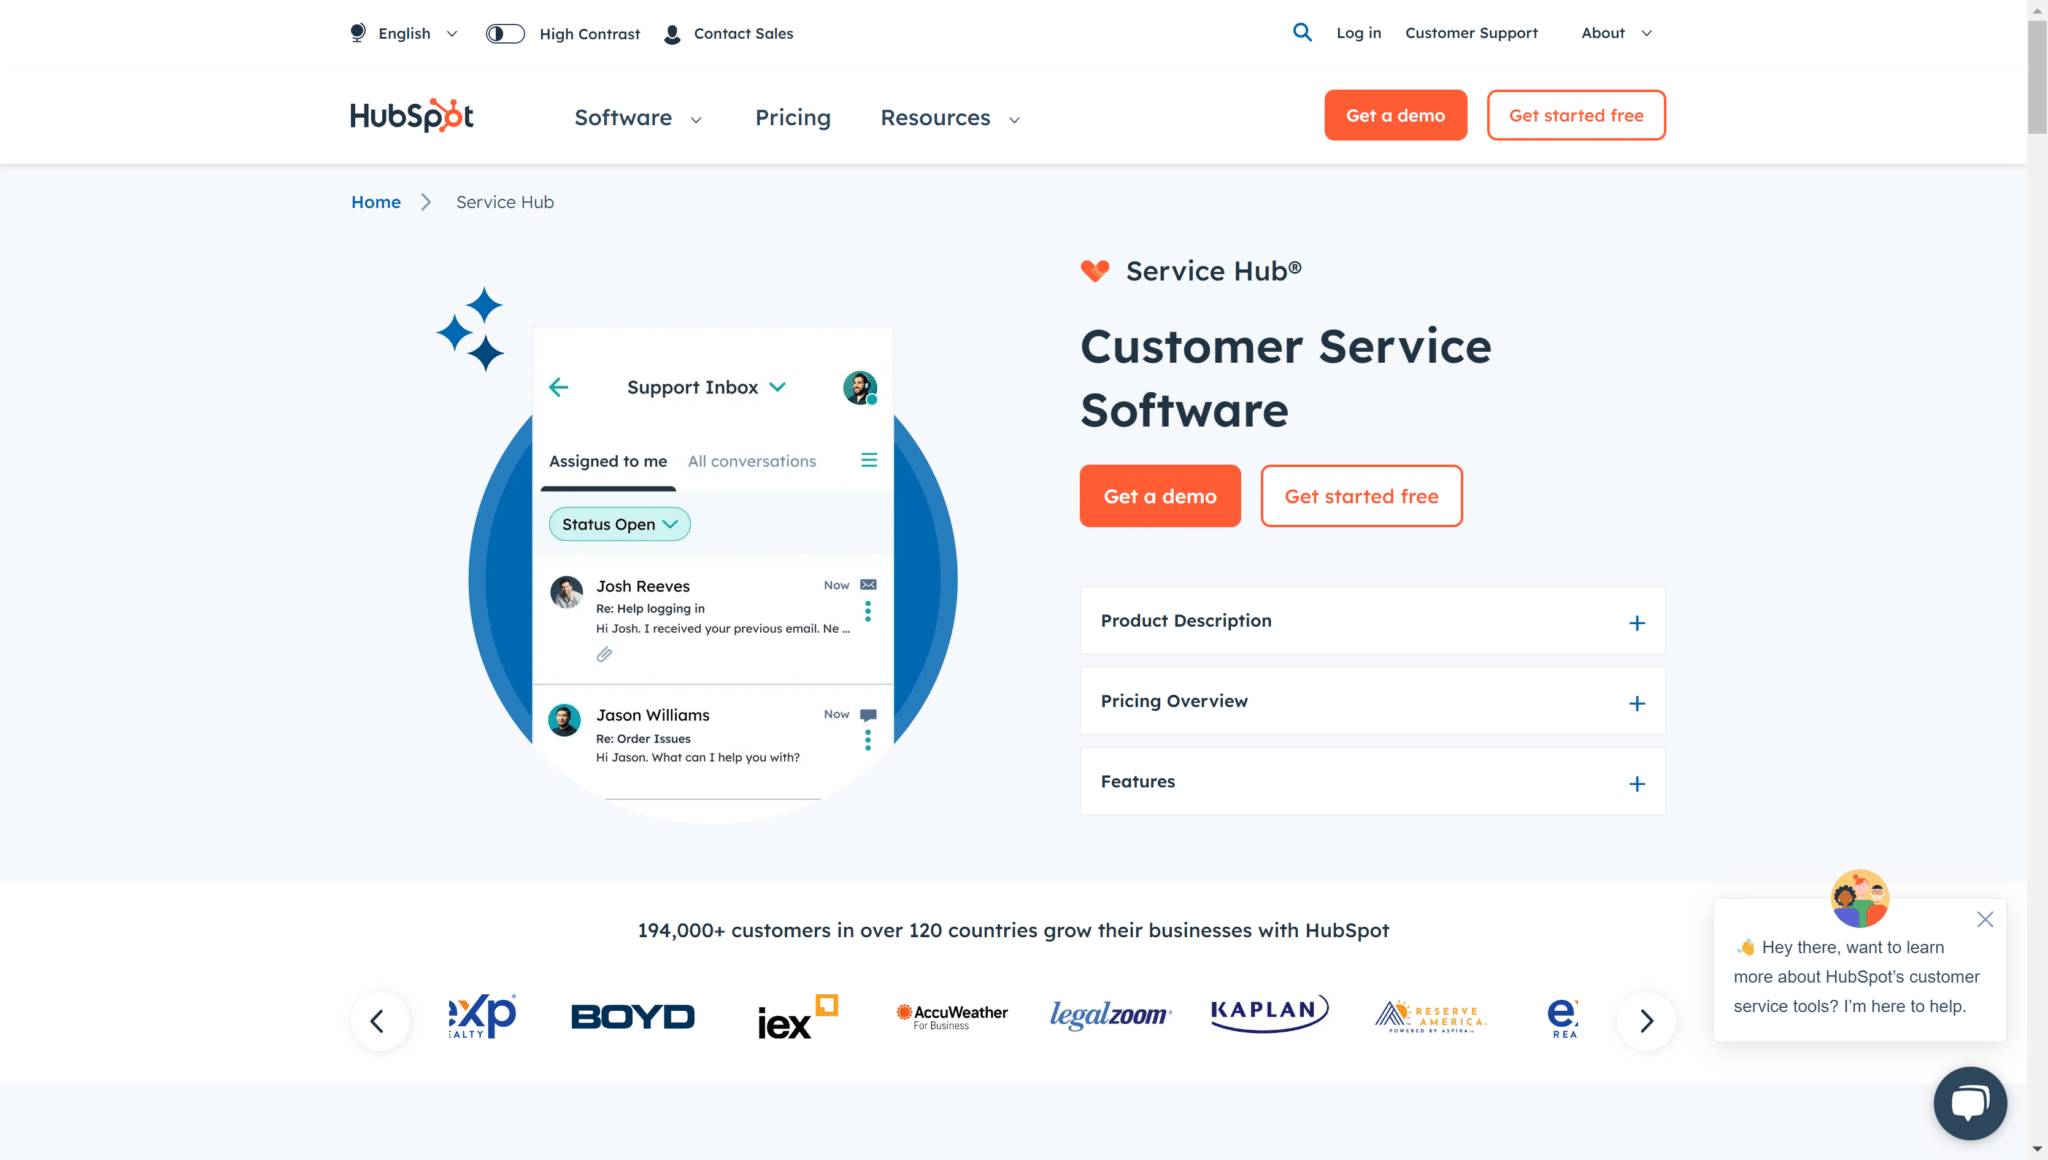Click the back arrow in Support Inbox
This screenshot has width=2048, height=1160.
pos(559,387)
